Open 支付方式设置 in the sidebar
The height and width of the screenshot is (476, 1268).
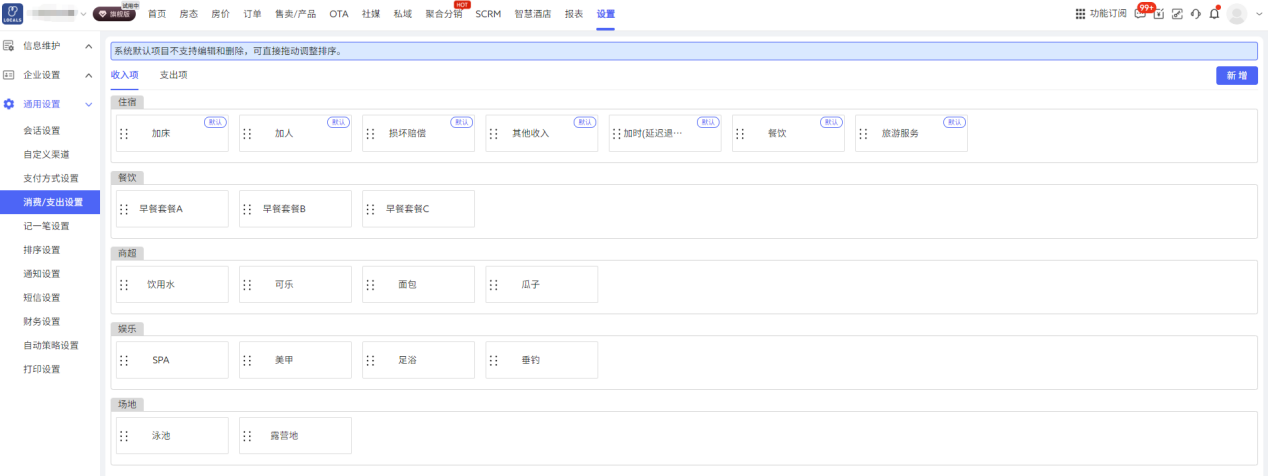point(51,178)
